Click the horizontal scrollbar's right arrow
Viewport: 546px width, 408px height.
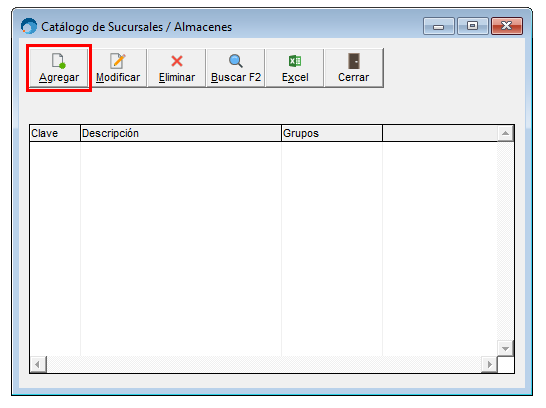(489, 364)
